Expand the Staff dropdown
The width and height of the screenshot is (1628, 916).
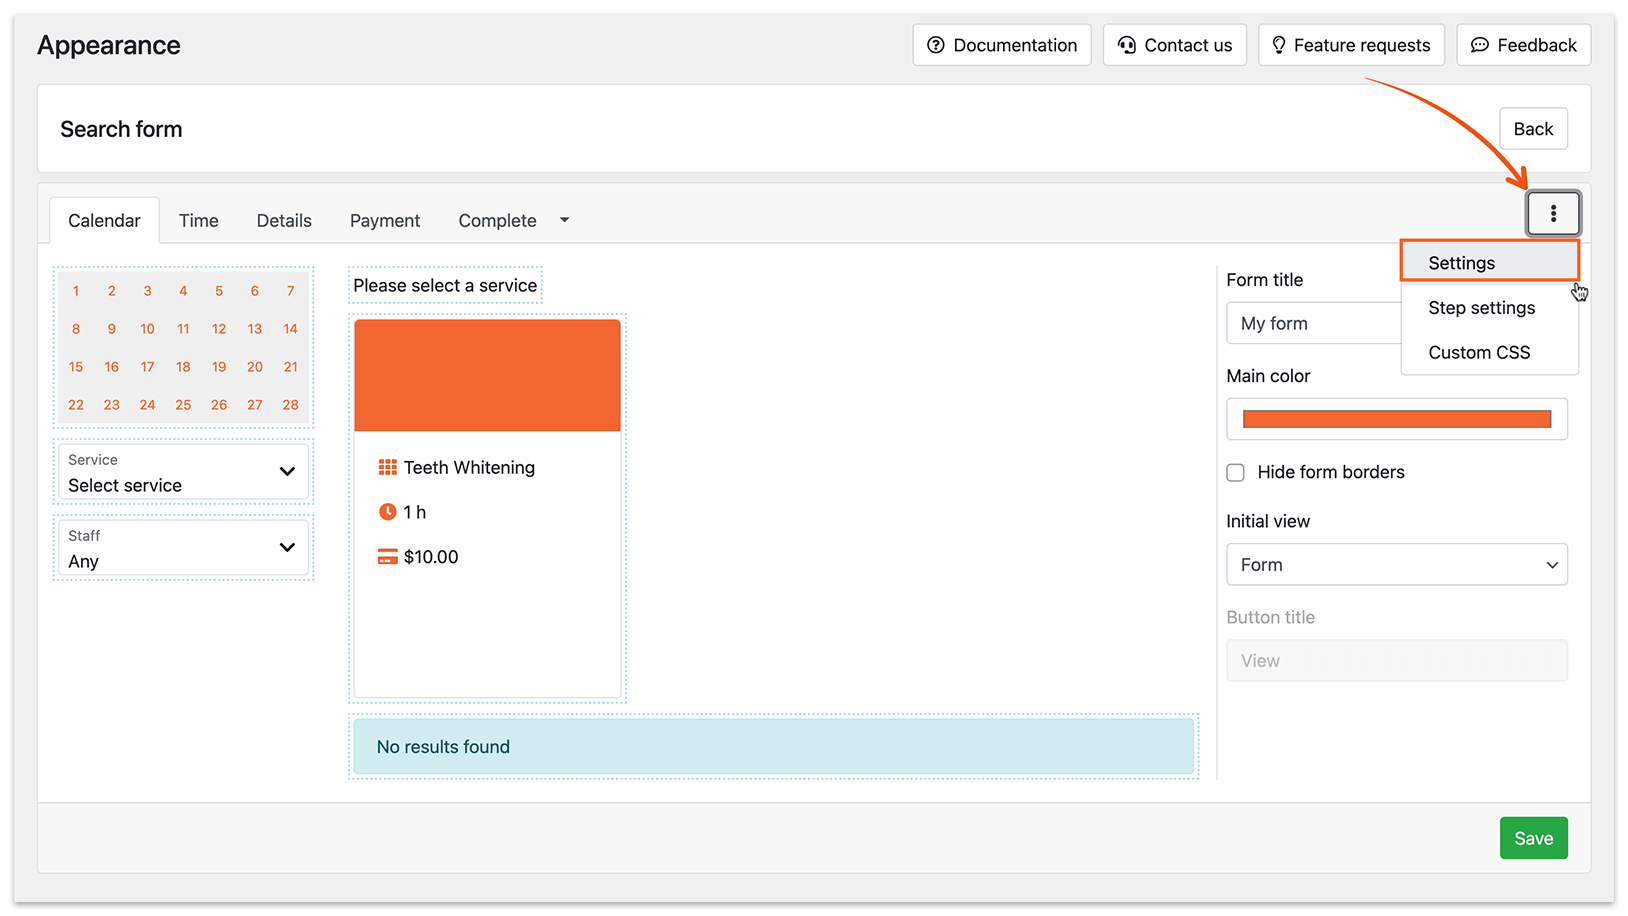pos(183,548)
